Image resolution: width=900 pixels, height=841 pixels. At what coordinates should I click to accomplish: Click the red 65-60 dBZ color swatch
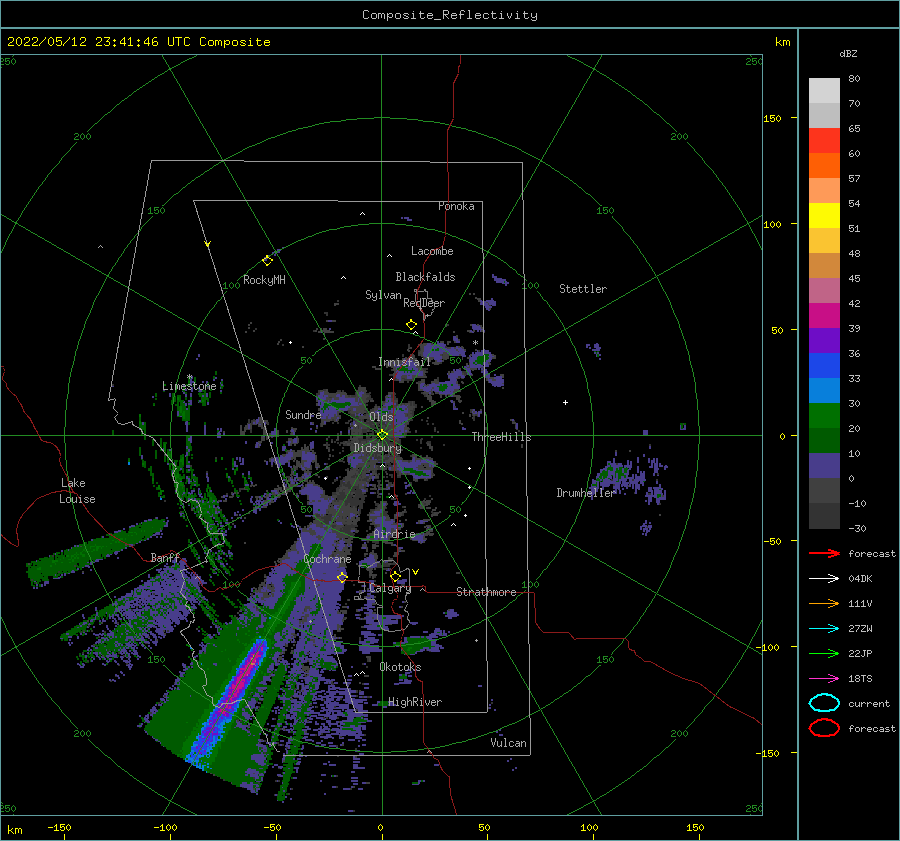pyautogui.click(x=824, y=140)
